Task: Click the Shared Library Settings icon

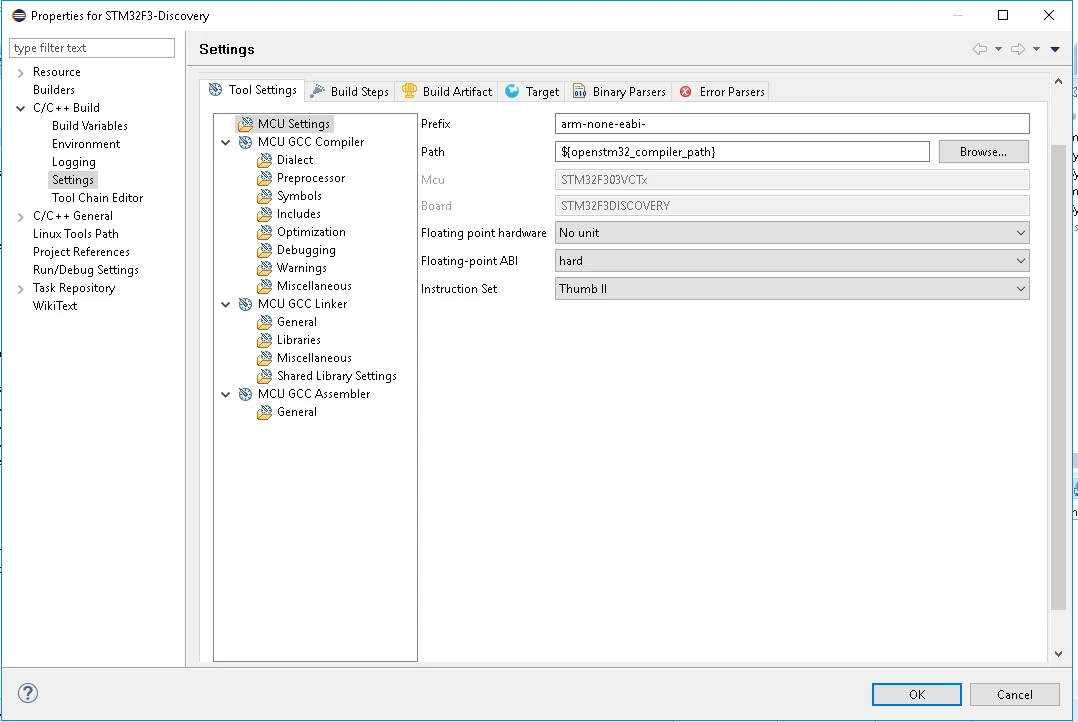Action: tap(265, 376)
